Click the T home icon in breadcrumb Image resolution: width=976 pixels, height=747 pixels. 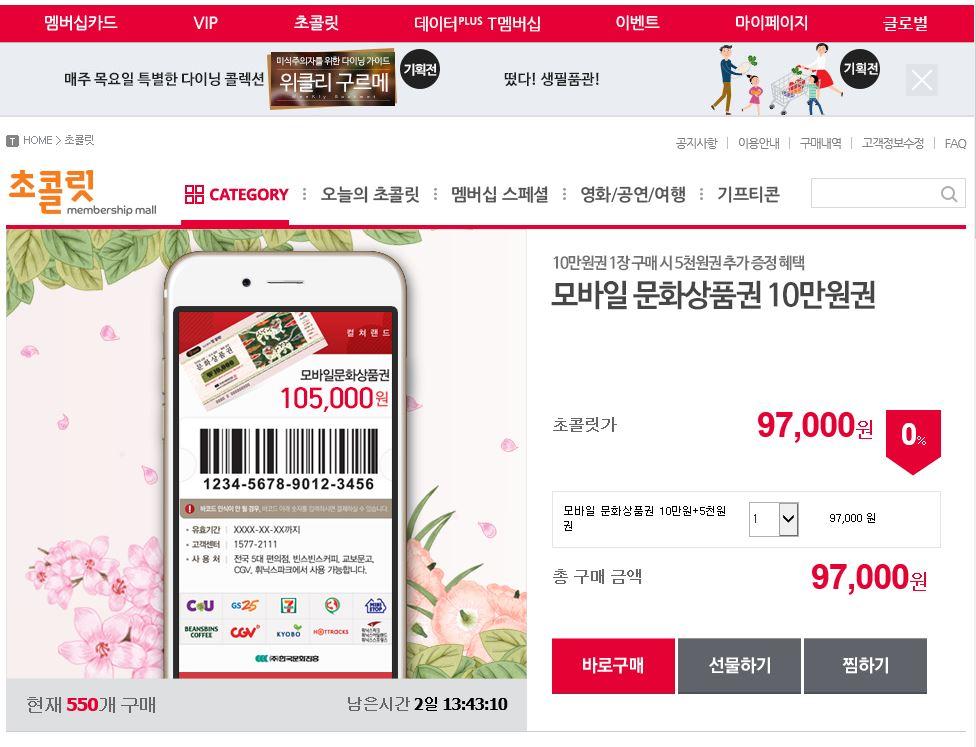12,141
